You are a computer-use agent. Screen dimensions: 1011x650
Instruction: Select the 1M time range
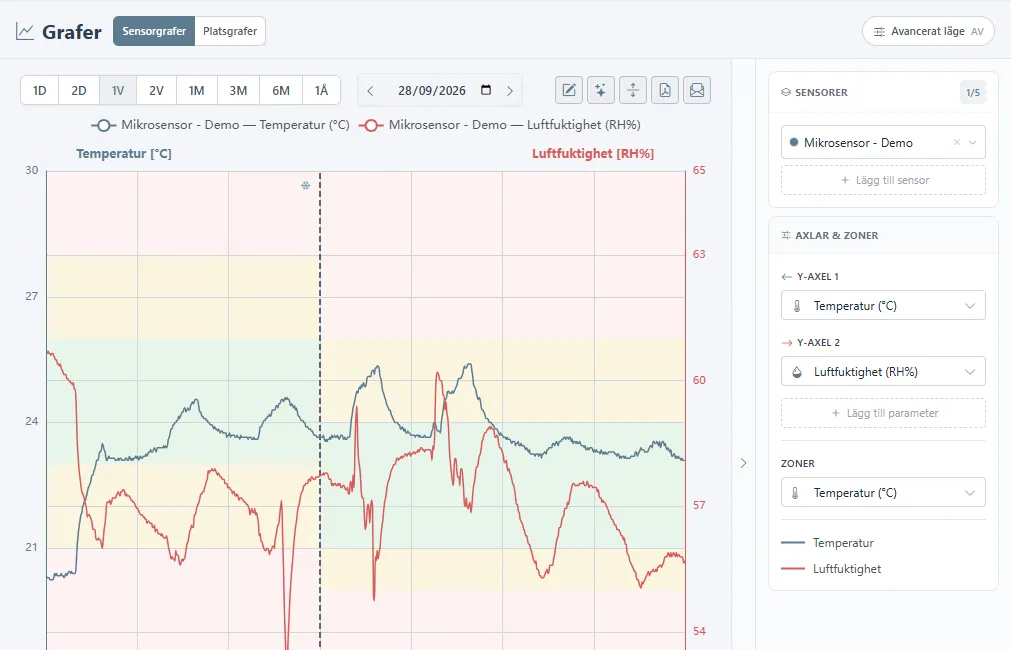coord(196,90)
